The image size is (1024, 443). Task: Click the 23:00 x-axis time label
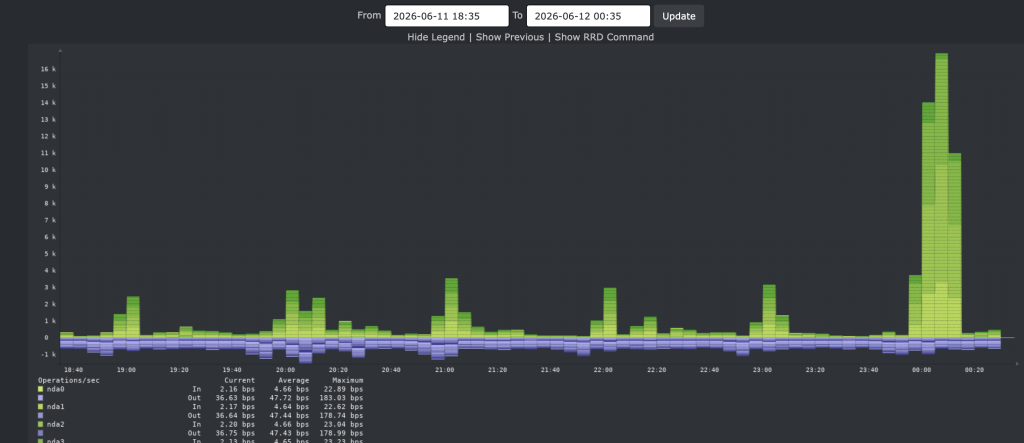pos(763,370)
